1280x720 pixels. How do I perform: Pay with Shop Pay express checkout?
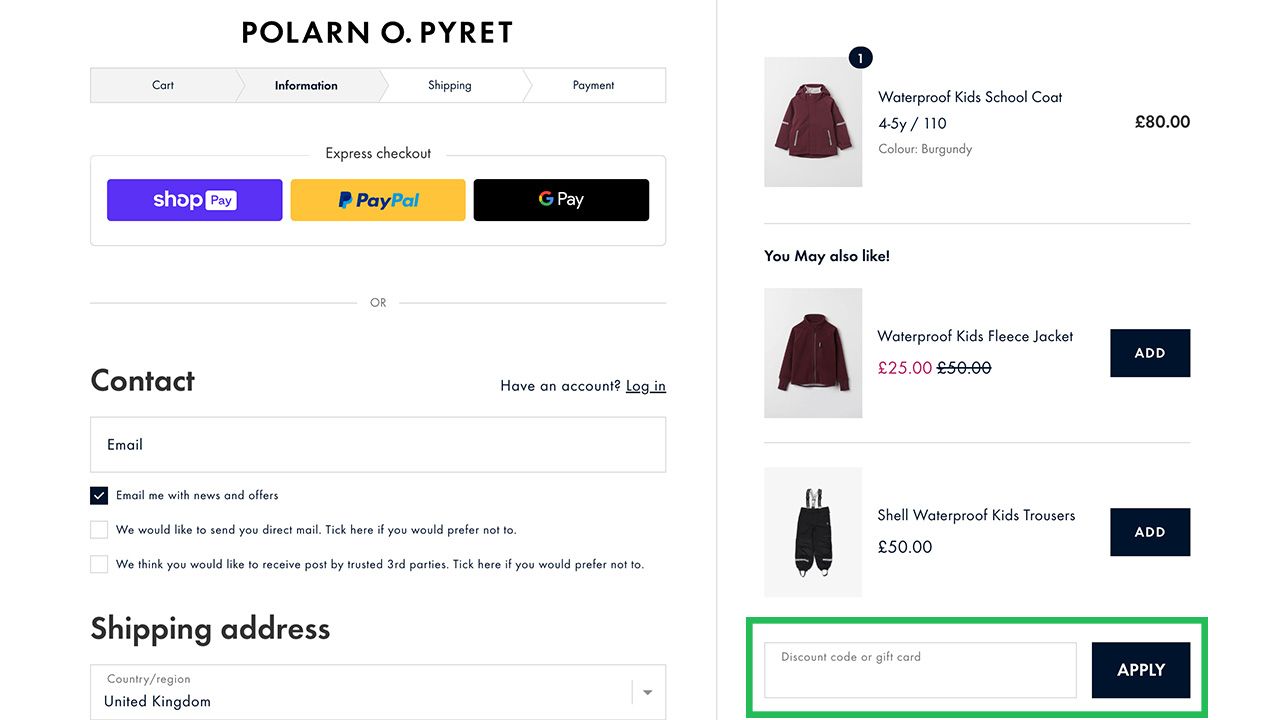(x=194, y=200)
